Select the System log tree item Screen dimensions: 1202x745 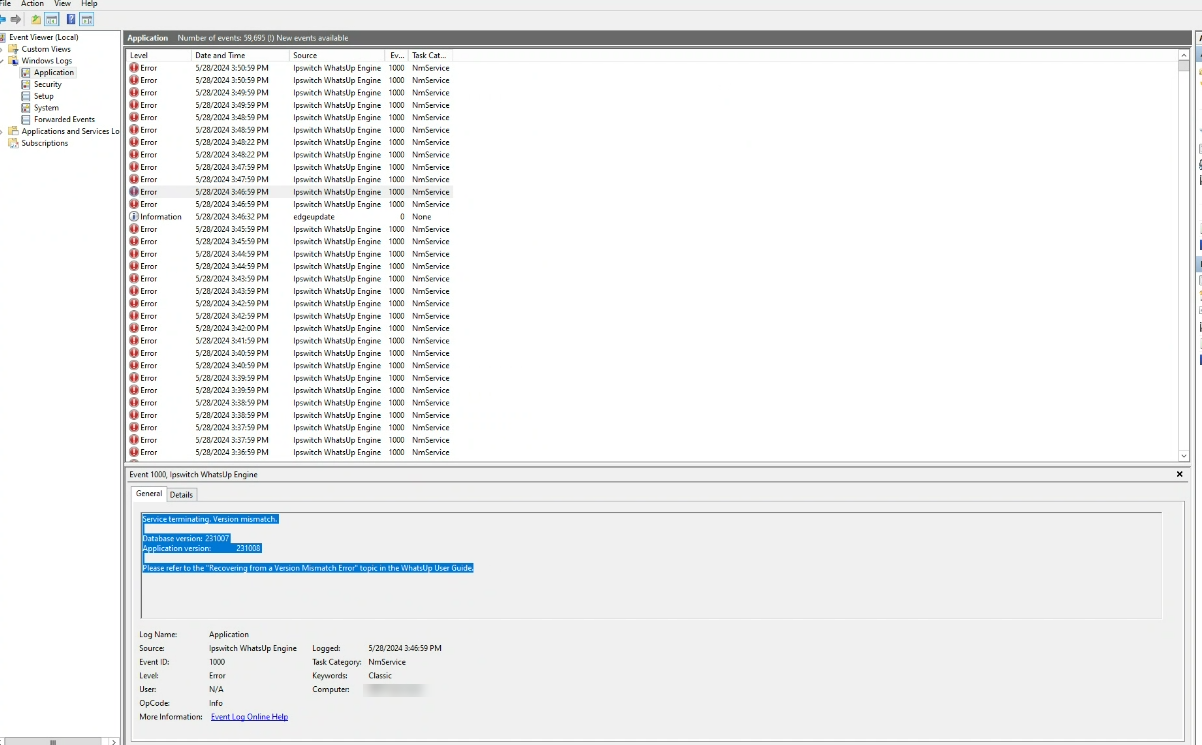pyautogui.click(x=46, y=108)
